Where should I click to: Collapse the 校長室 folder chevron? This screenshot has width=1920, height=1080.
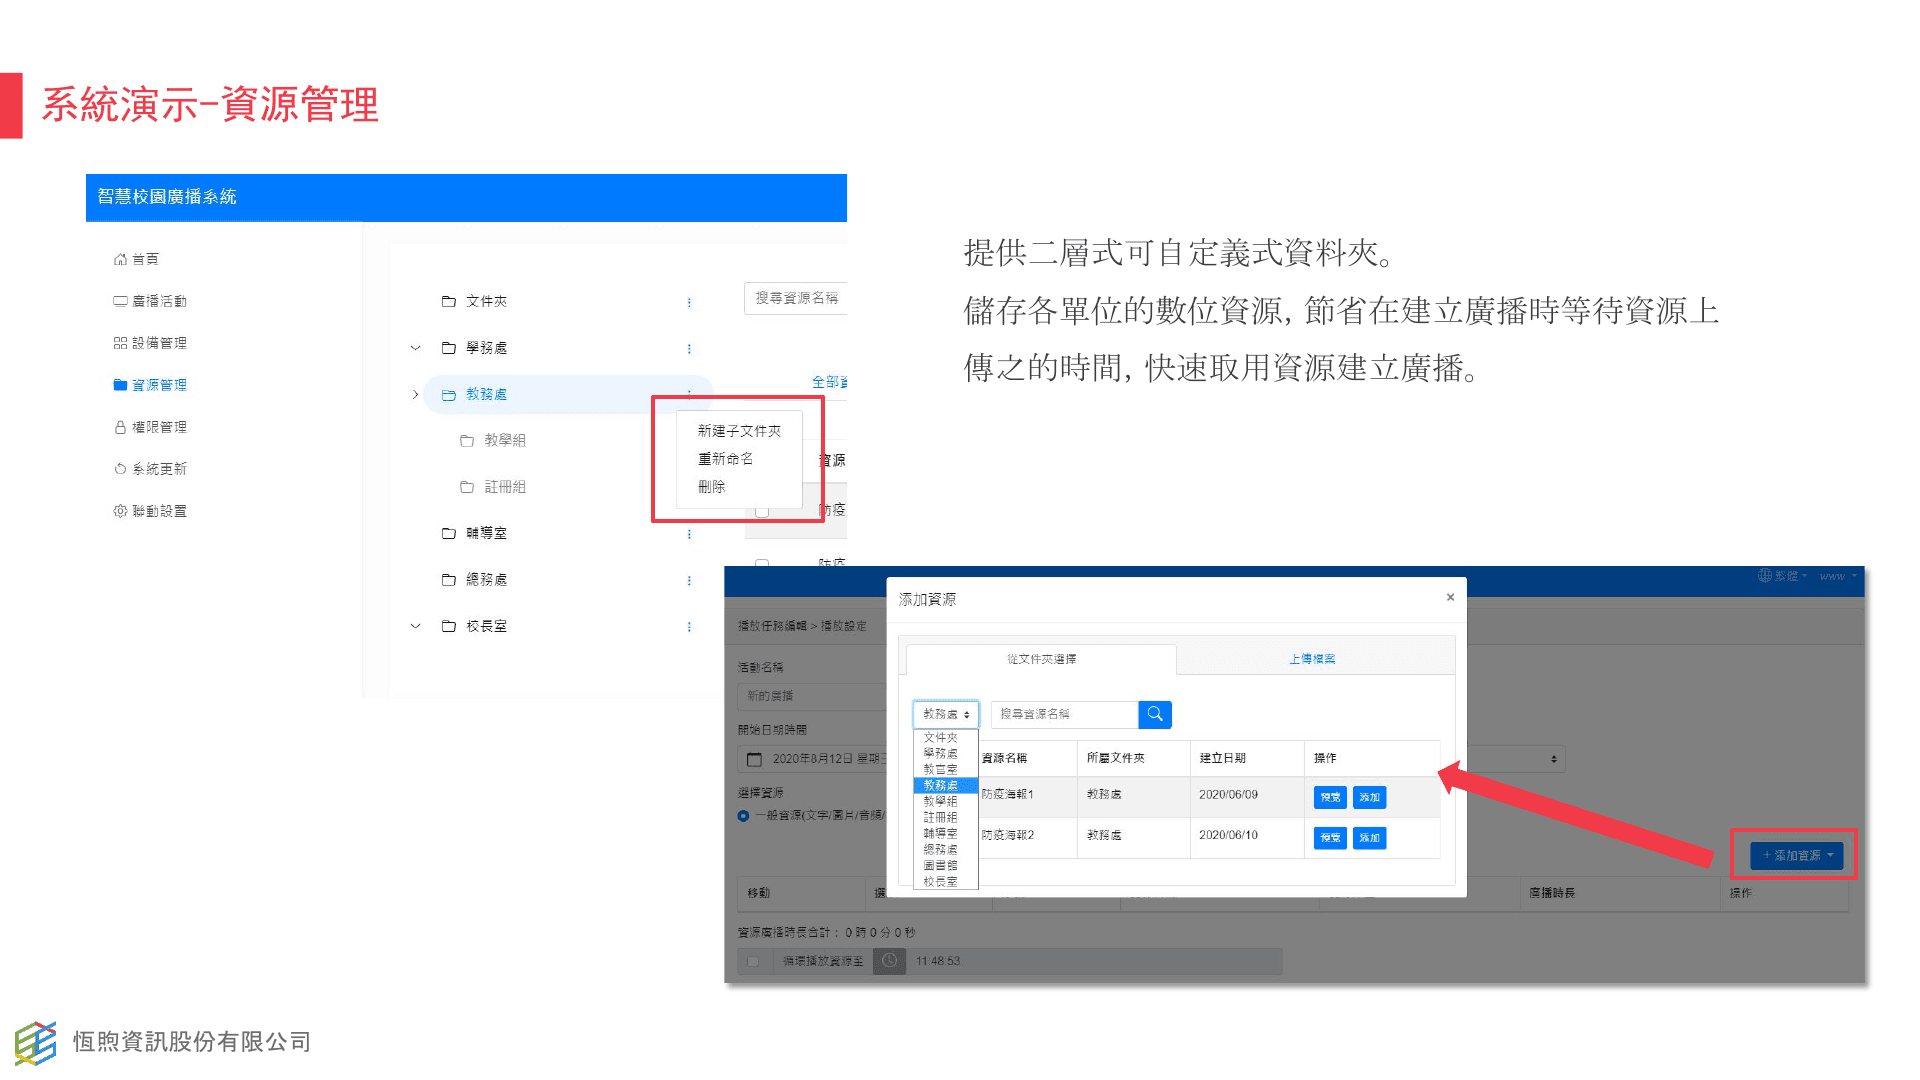coord(415,626)
